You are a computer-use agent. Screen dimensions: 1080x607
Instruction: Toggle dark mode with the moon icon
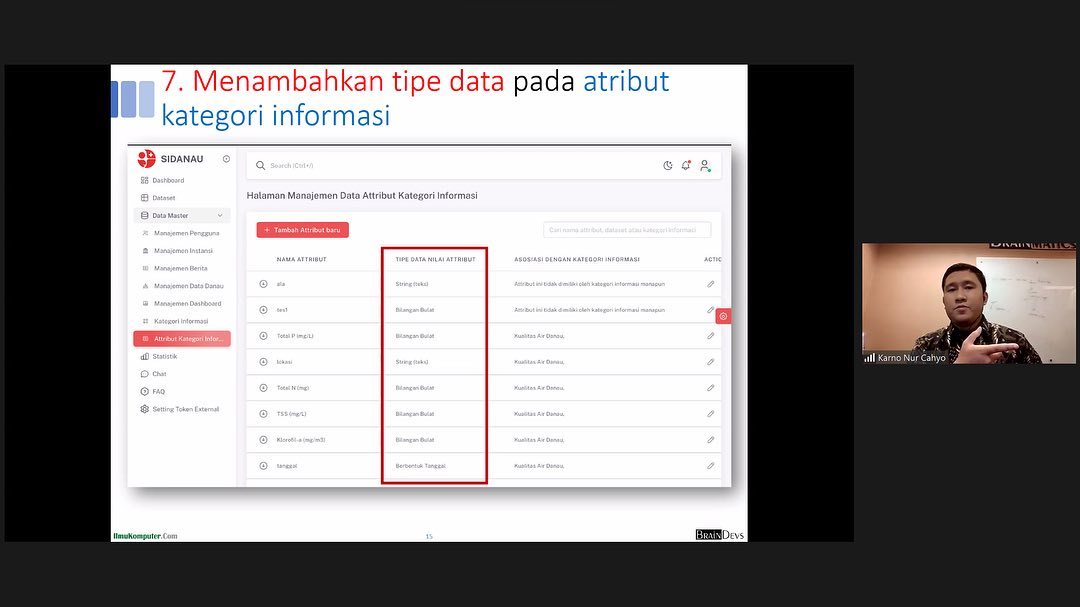[x=668, y=166]
